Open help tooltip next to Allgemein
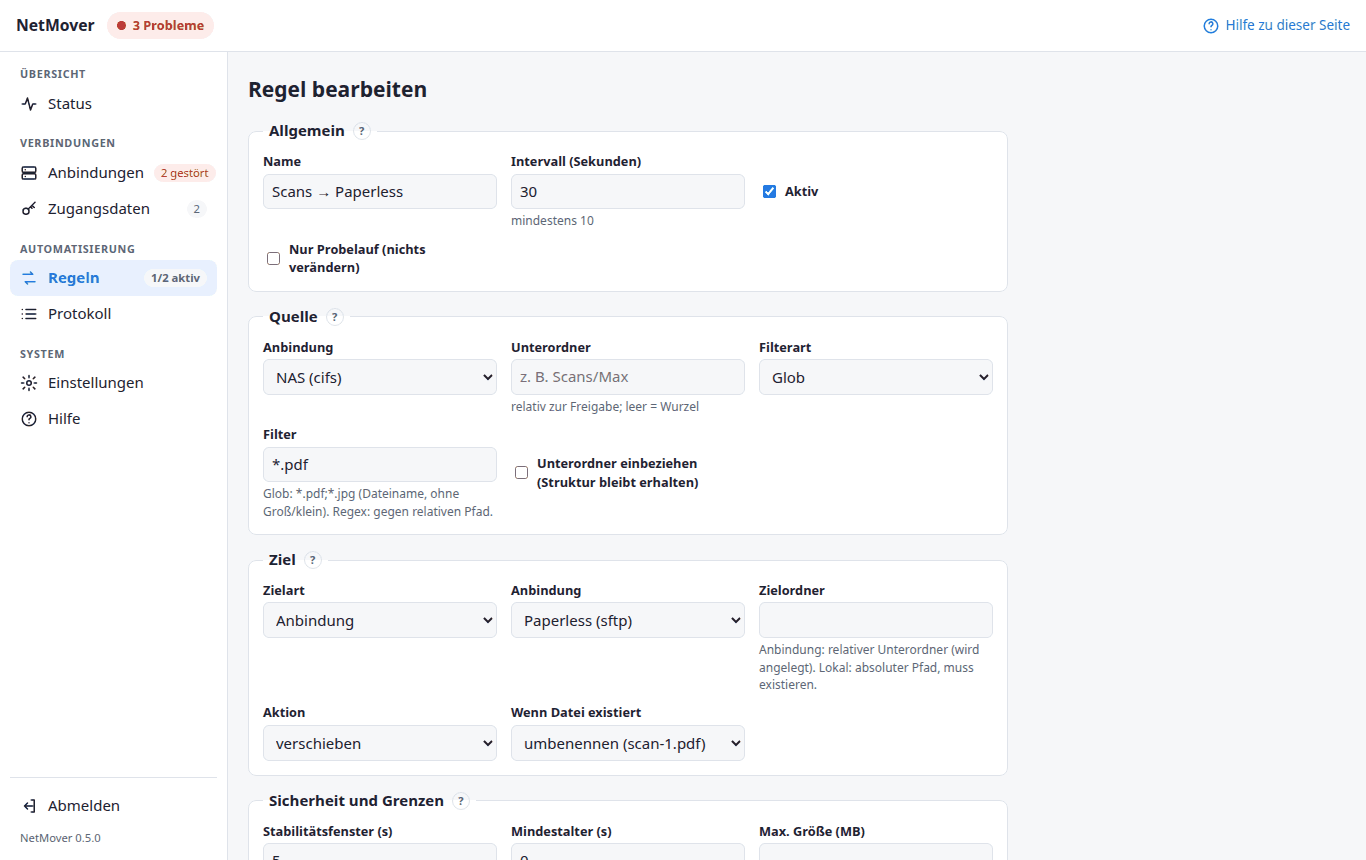Image resolution: width=1366 pixels, height=860 pixels. (x=362, y=131)
